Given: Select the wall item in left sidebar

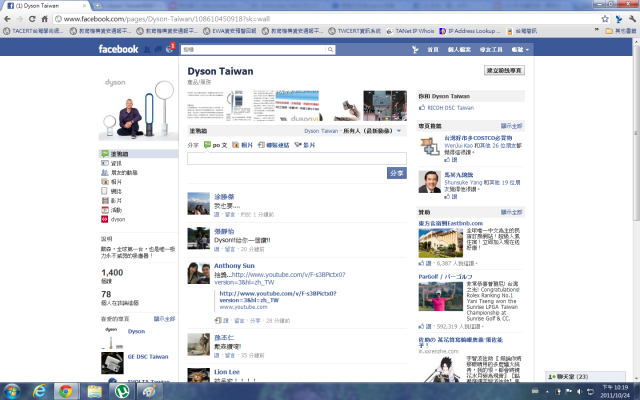Looking at the screenshot, I should point(138,154).
